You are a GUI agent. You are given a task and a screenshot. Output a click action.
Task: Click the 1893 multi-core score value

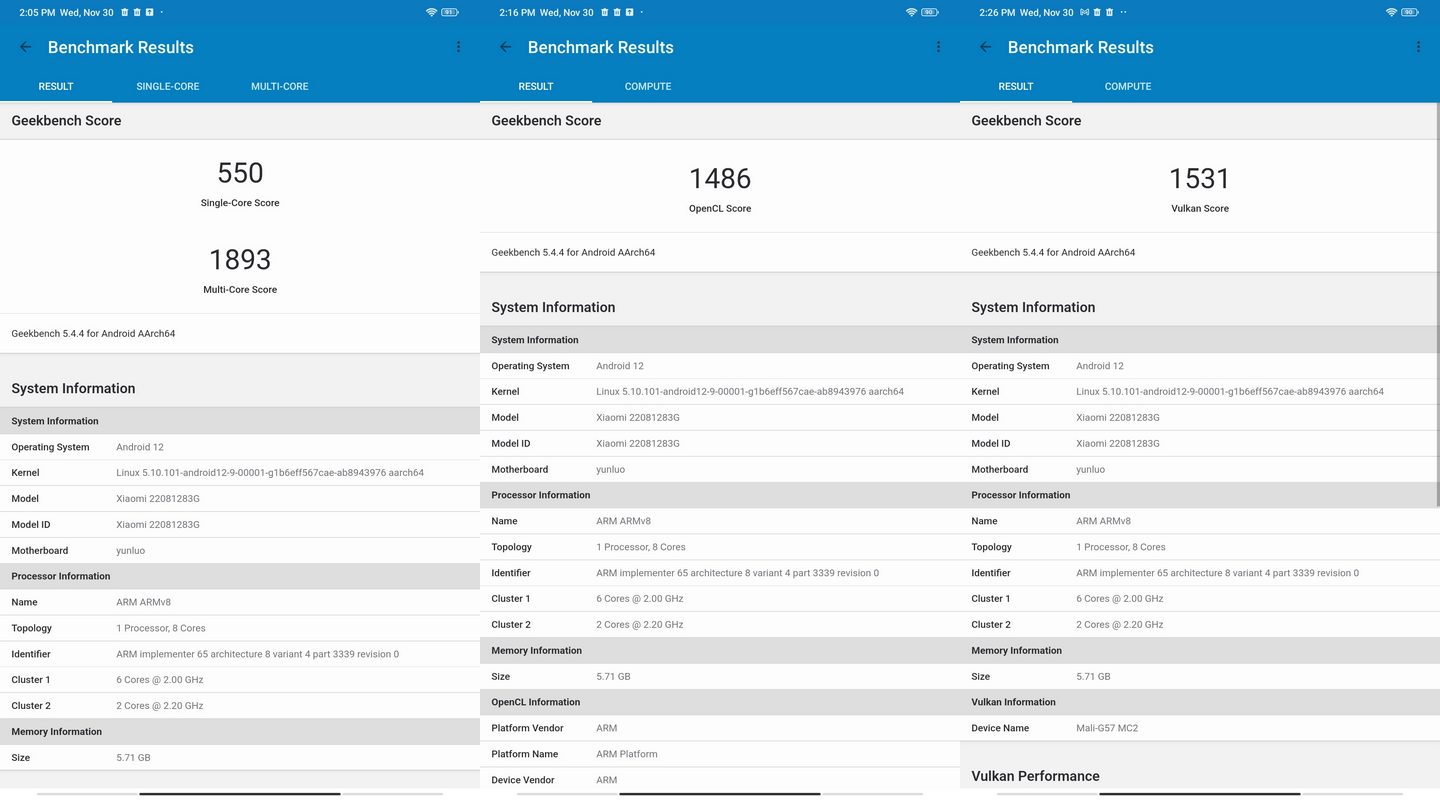pyautogui.click(x=240, y=260)
